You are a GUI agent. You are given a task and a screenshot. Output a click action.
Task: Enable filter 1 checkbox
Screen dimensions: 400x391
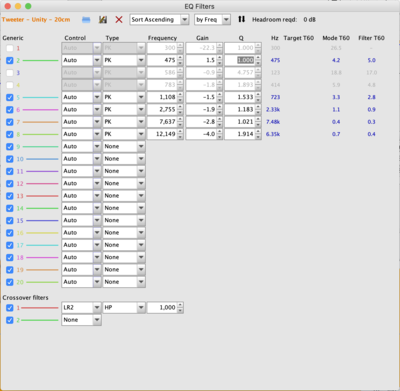point(10,48)
